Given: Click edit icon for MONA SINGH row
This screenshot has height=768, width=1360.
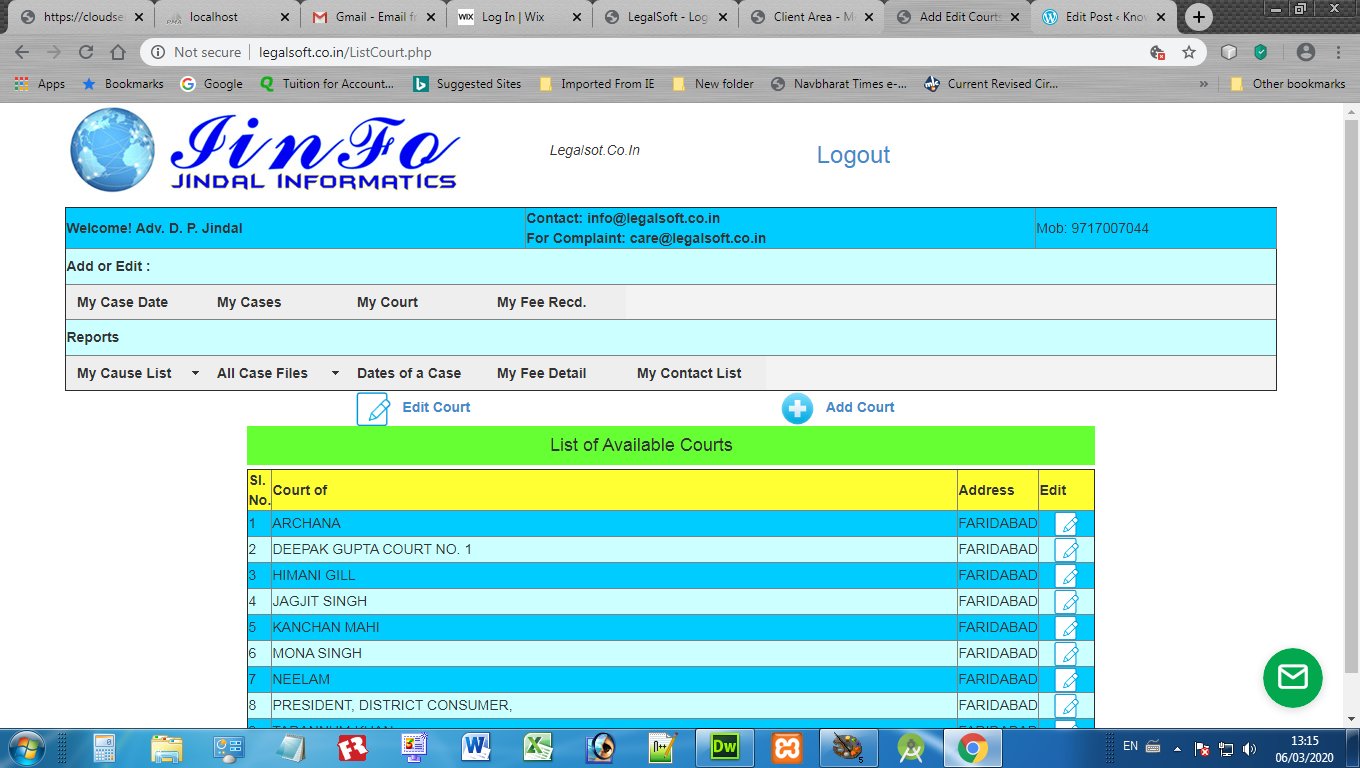Looking at the screenshot, I should [1067, 654].
